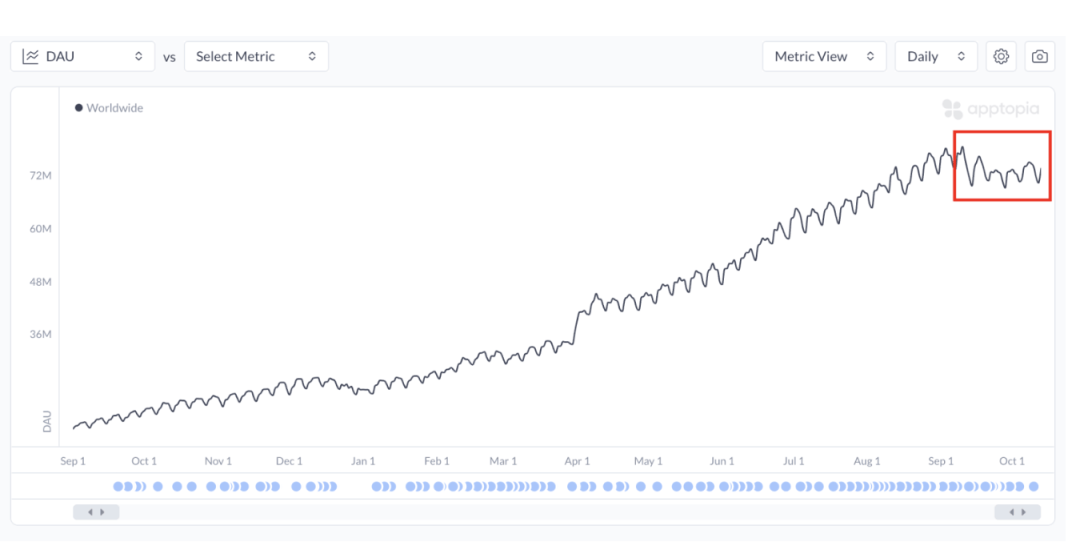Click the 72M y-axis label

[40, 176]
